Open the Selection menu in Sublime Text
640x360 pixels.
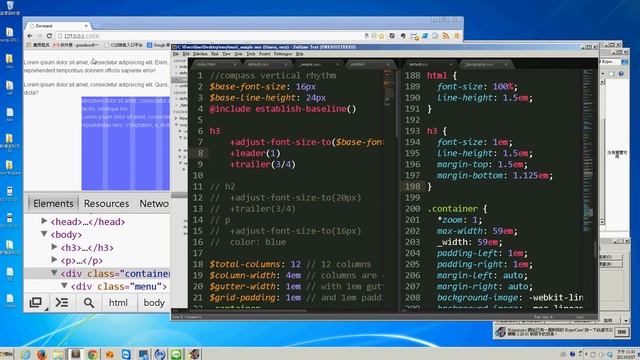click(x=200, y=54)
